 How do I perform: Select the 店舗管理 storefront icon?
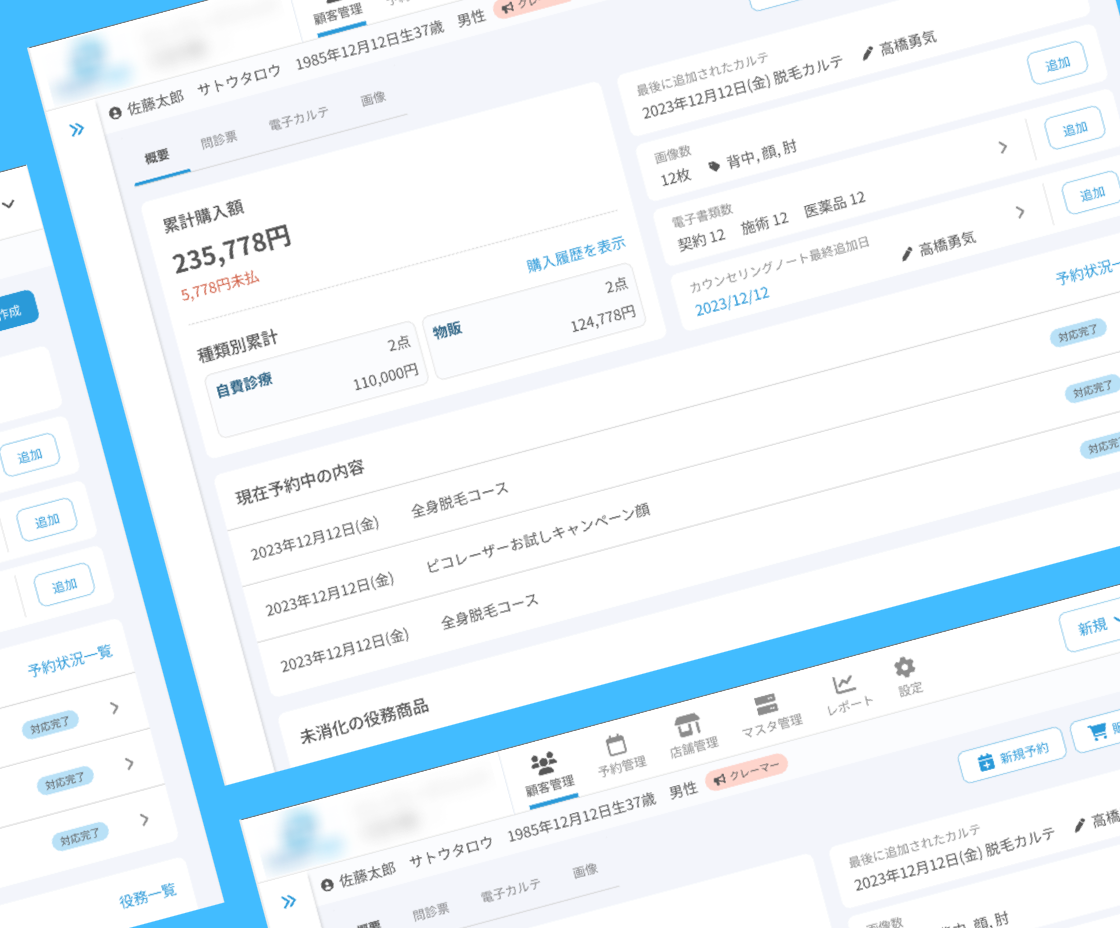coord(686,724)
